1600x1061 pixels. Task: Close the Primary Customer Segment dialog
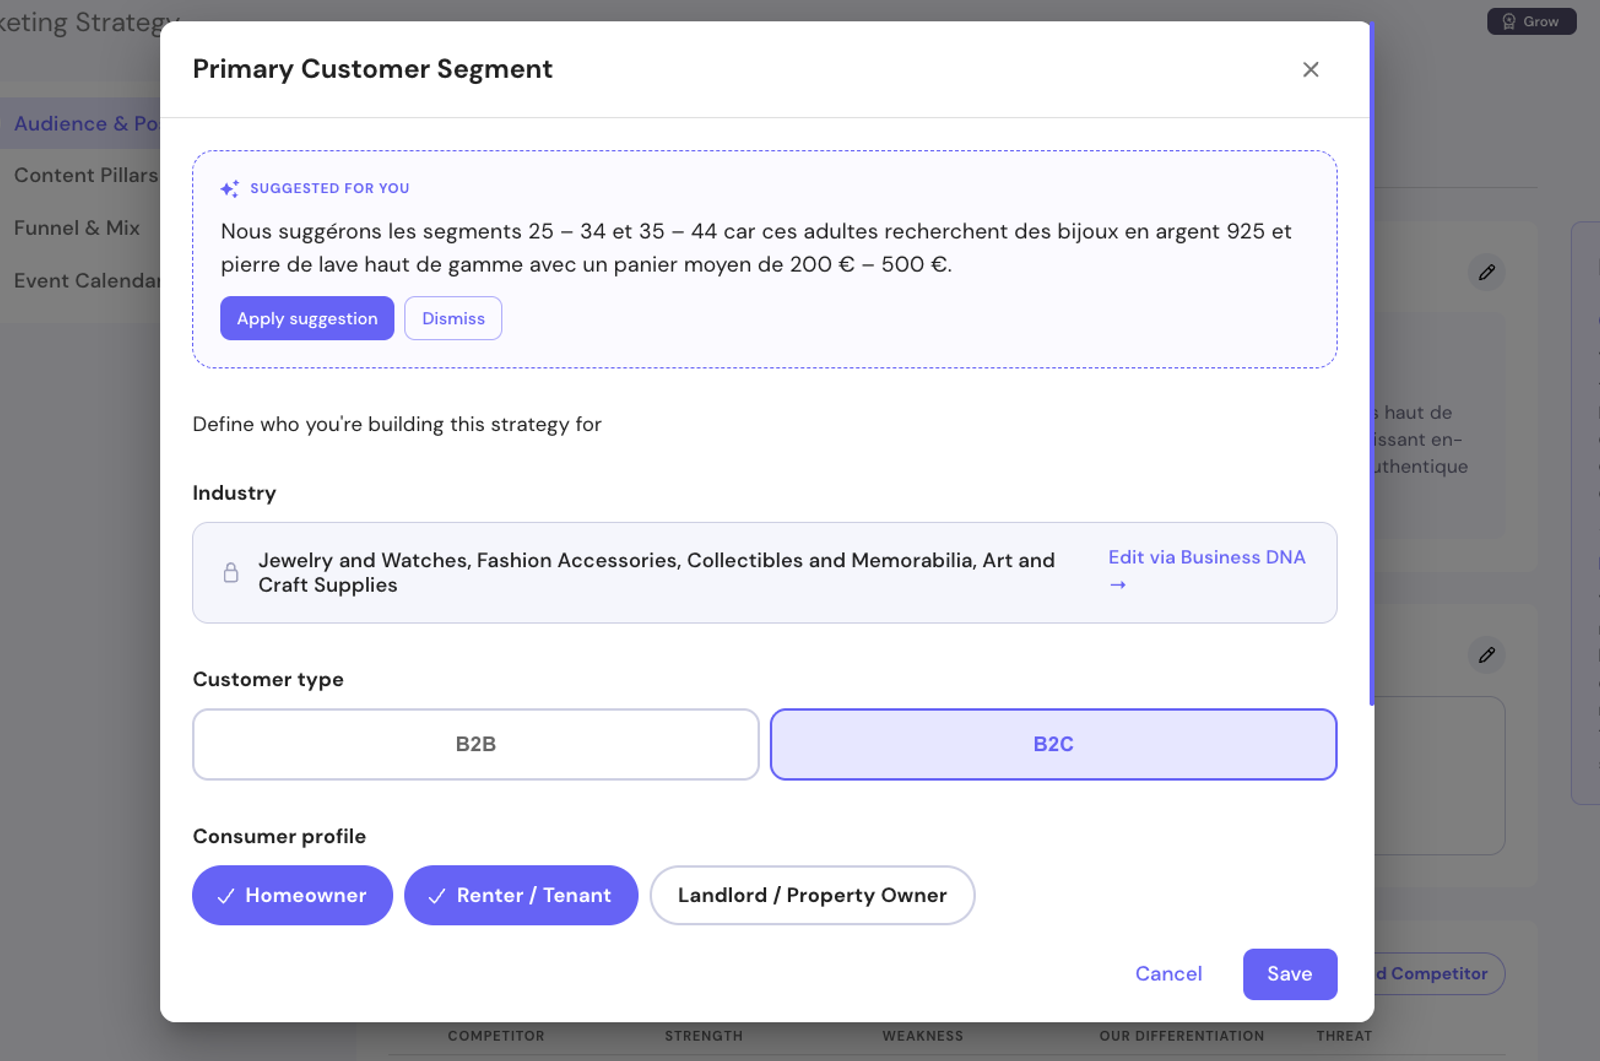pos(1310,69)
